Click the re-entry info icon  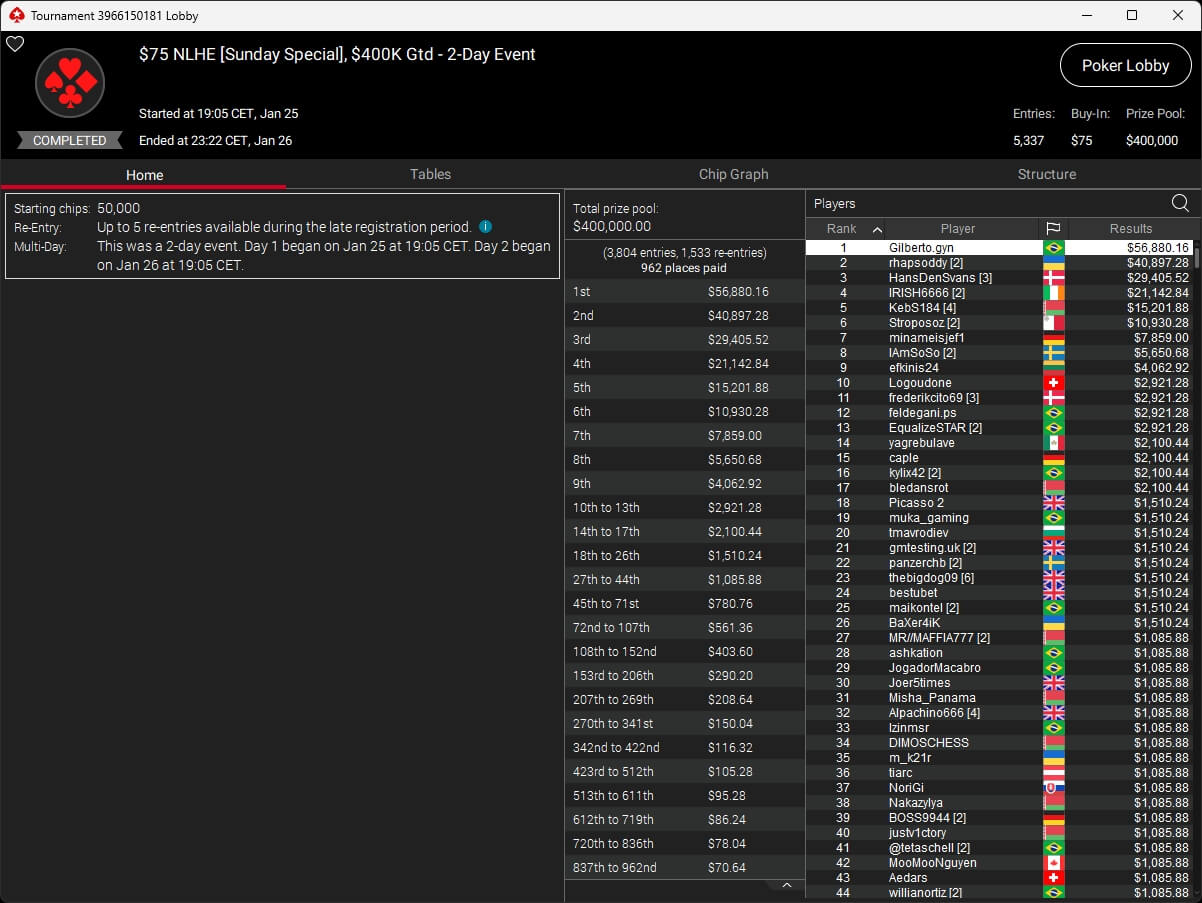tap(485, 227)
